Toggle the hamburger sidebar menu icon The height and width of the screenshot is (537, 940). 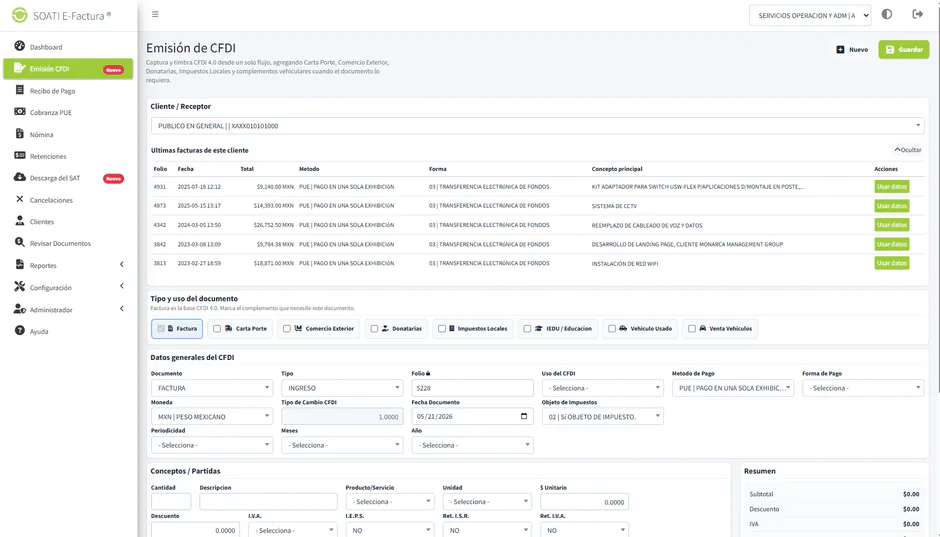(155, 14)
